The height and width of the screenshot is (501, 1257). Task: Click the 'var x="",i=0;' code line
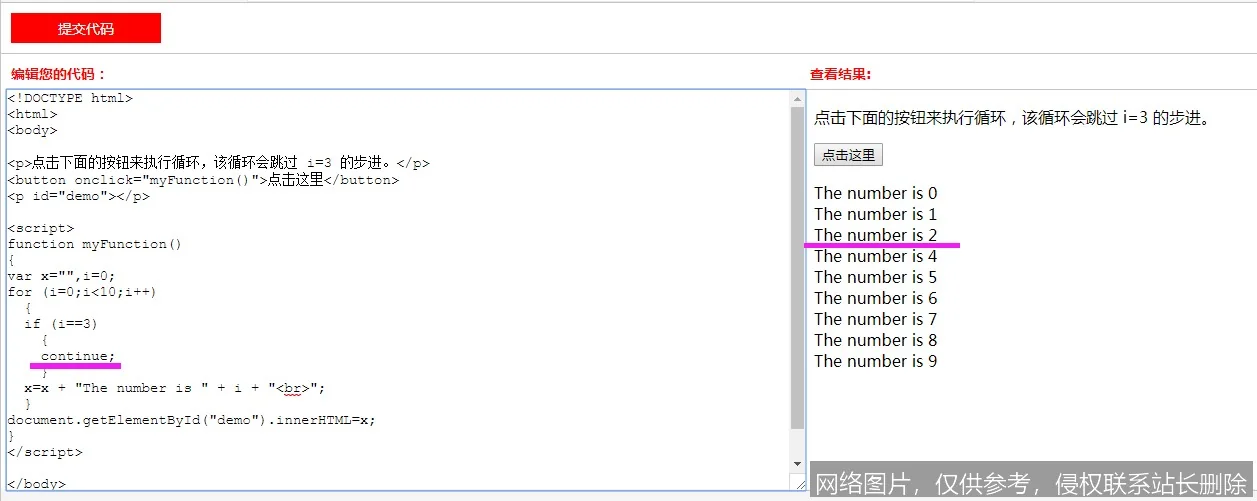(61, 276)
